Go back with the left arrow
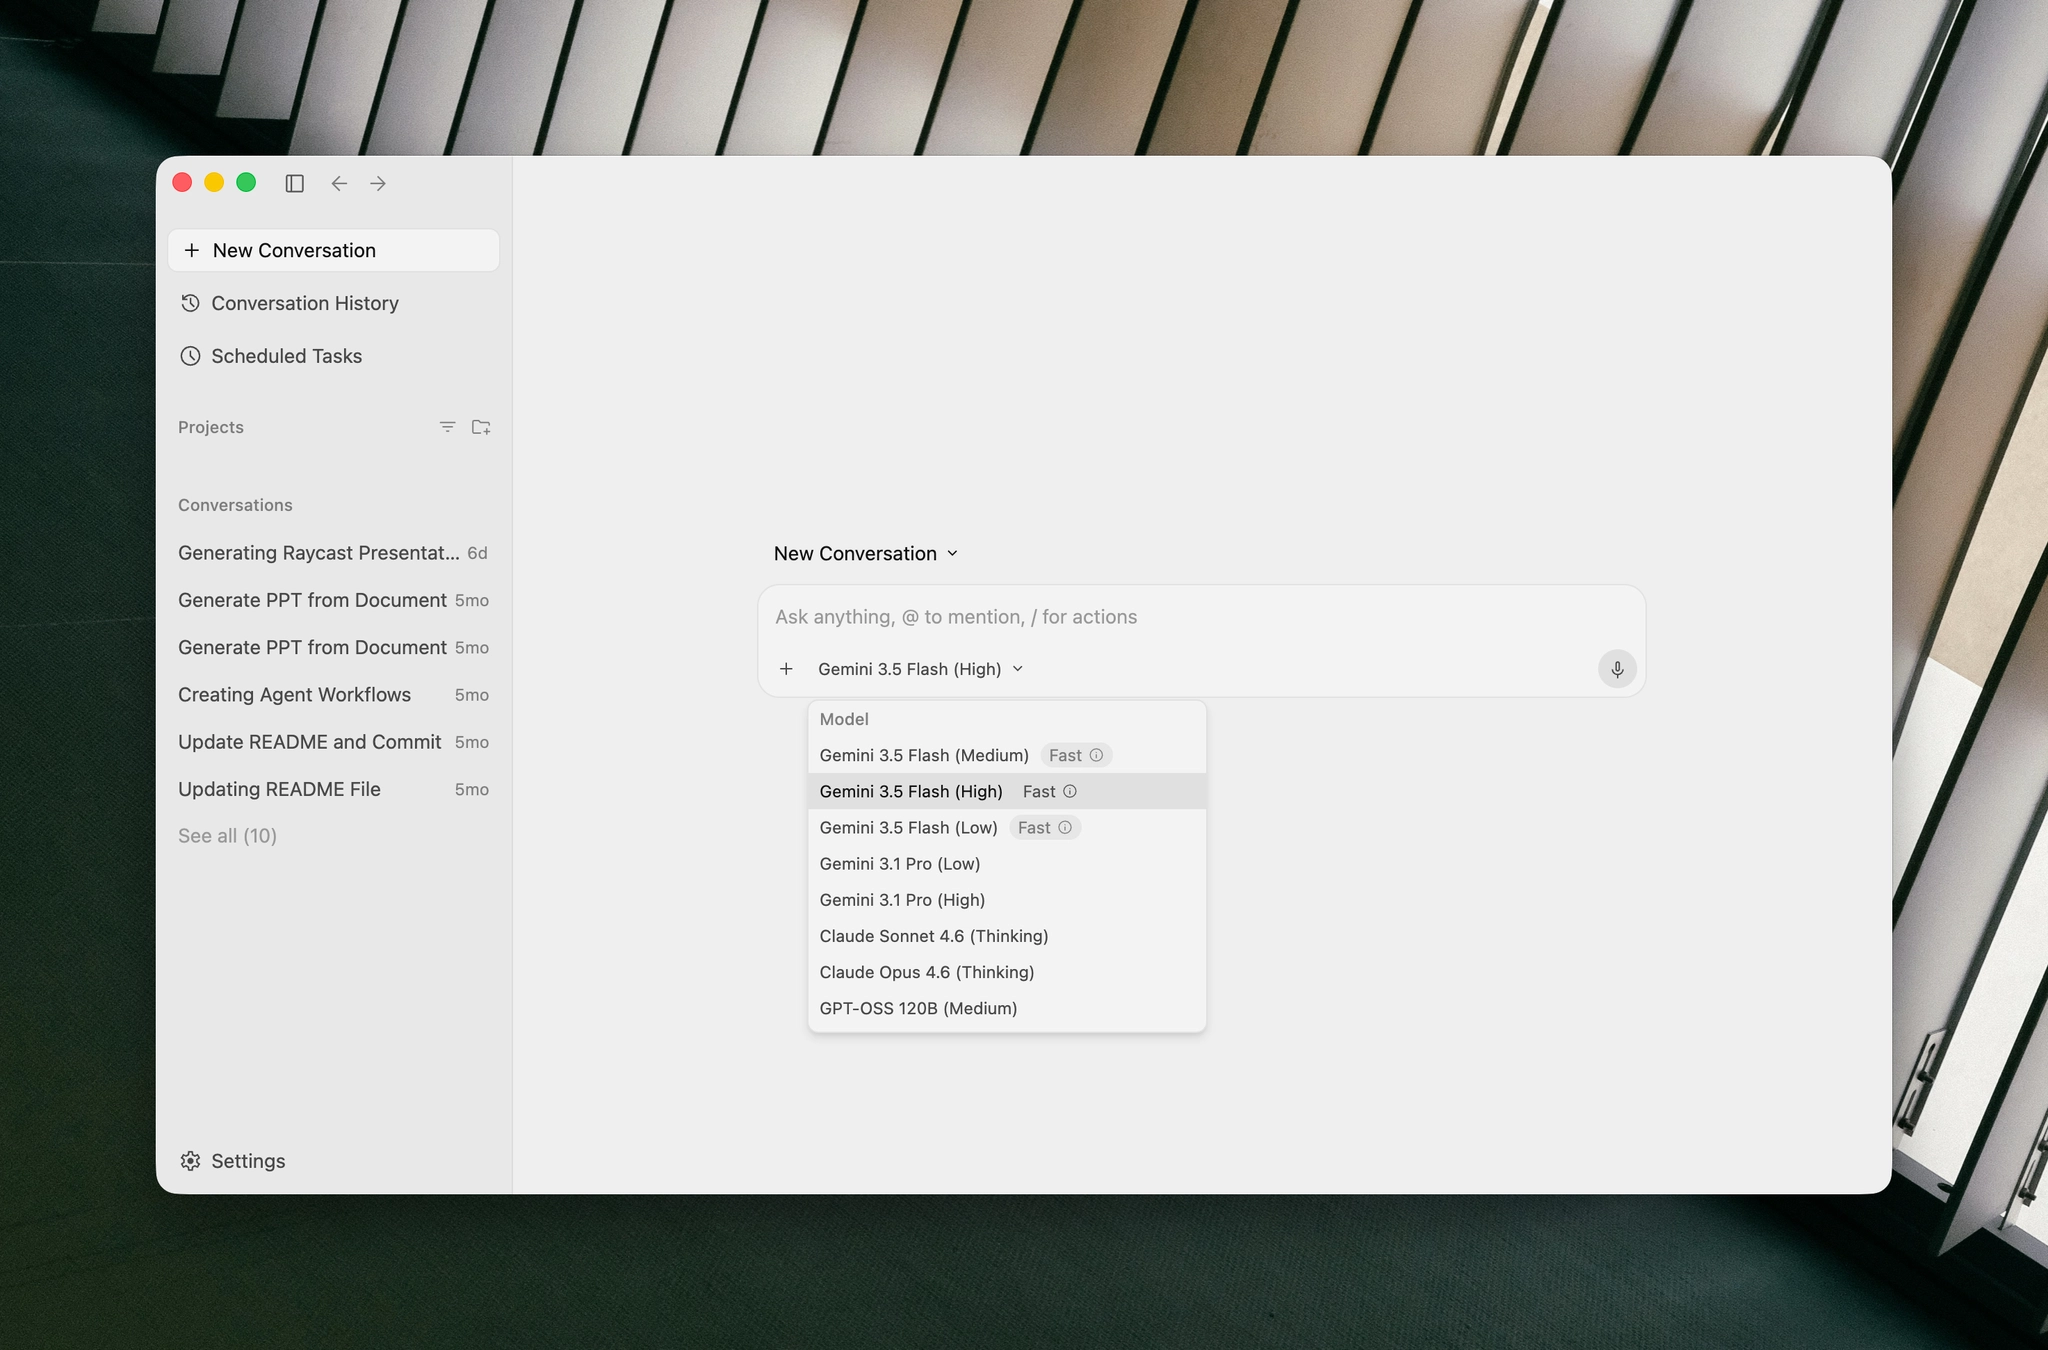Viewport: 2048px width, 1350px height. (339, 183)
